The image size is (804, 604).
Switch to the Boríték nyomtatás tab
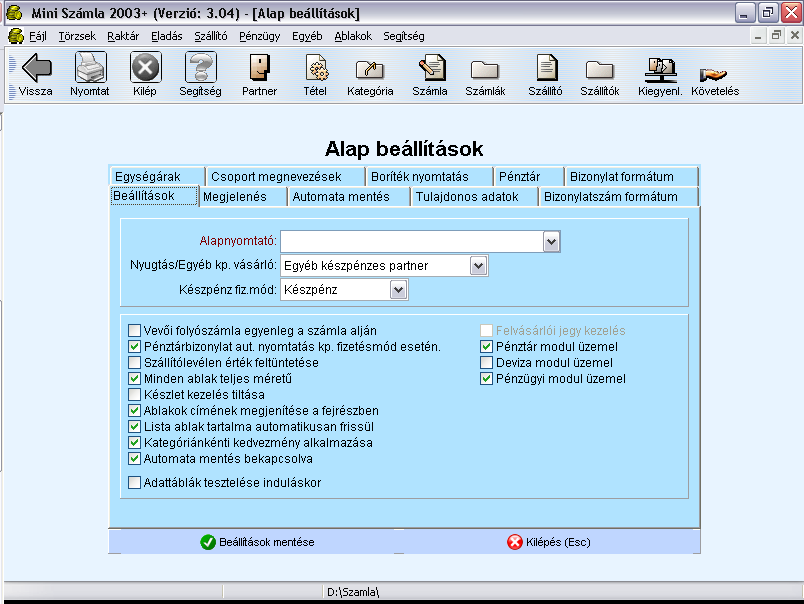[430, 176]
